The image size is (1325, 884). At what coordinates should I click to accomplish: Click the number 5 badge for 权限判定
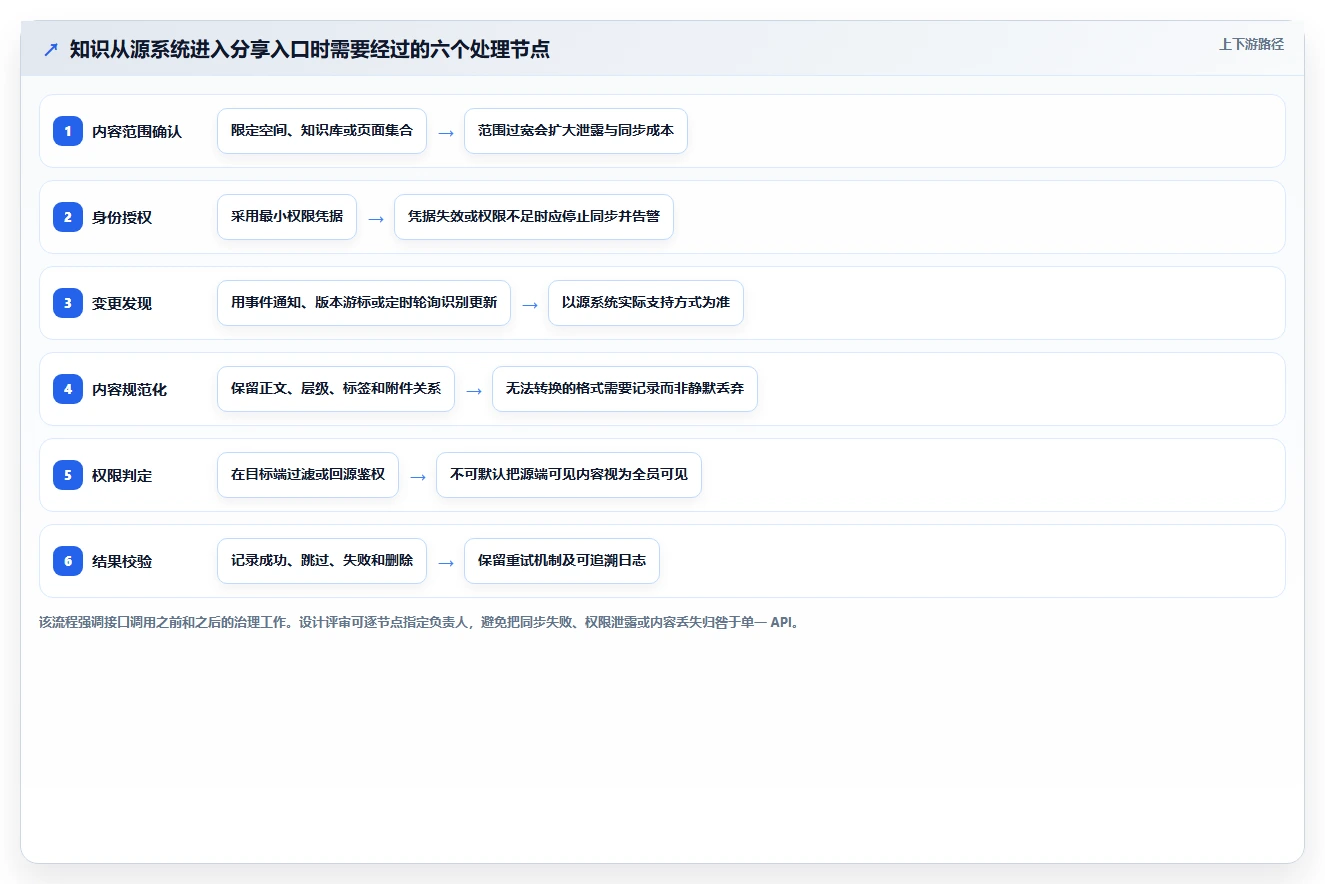[68, 475]
